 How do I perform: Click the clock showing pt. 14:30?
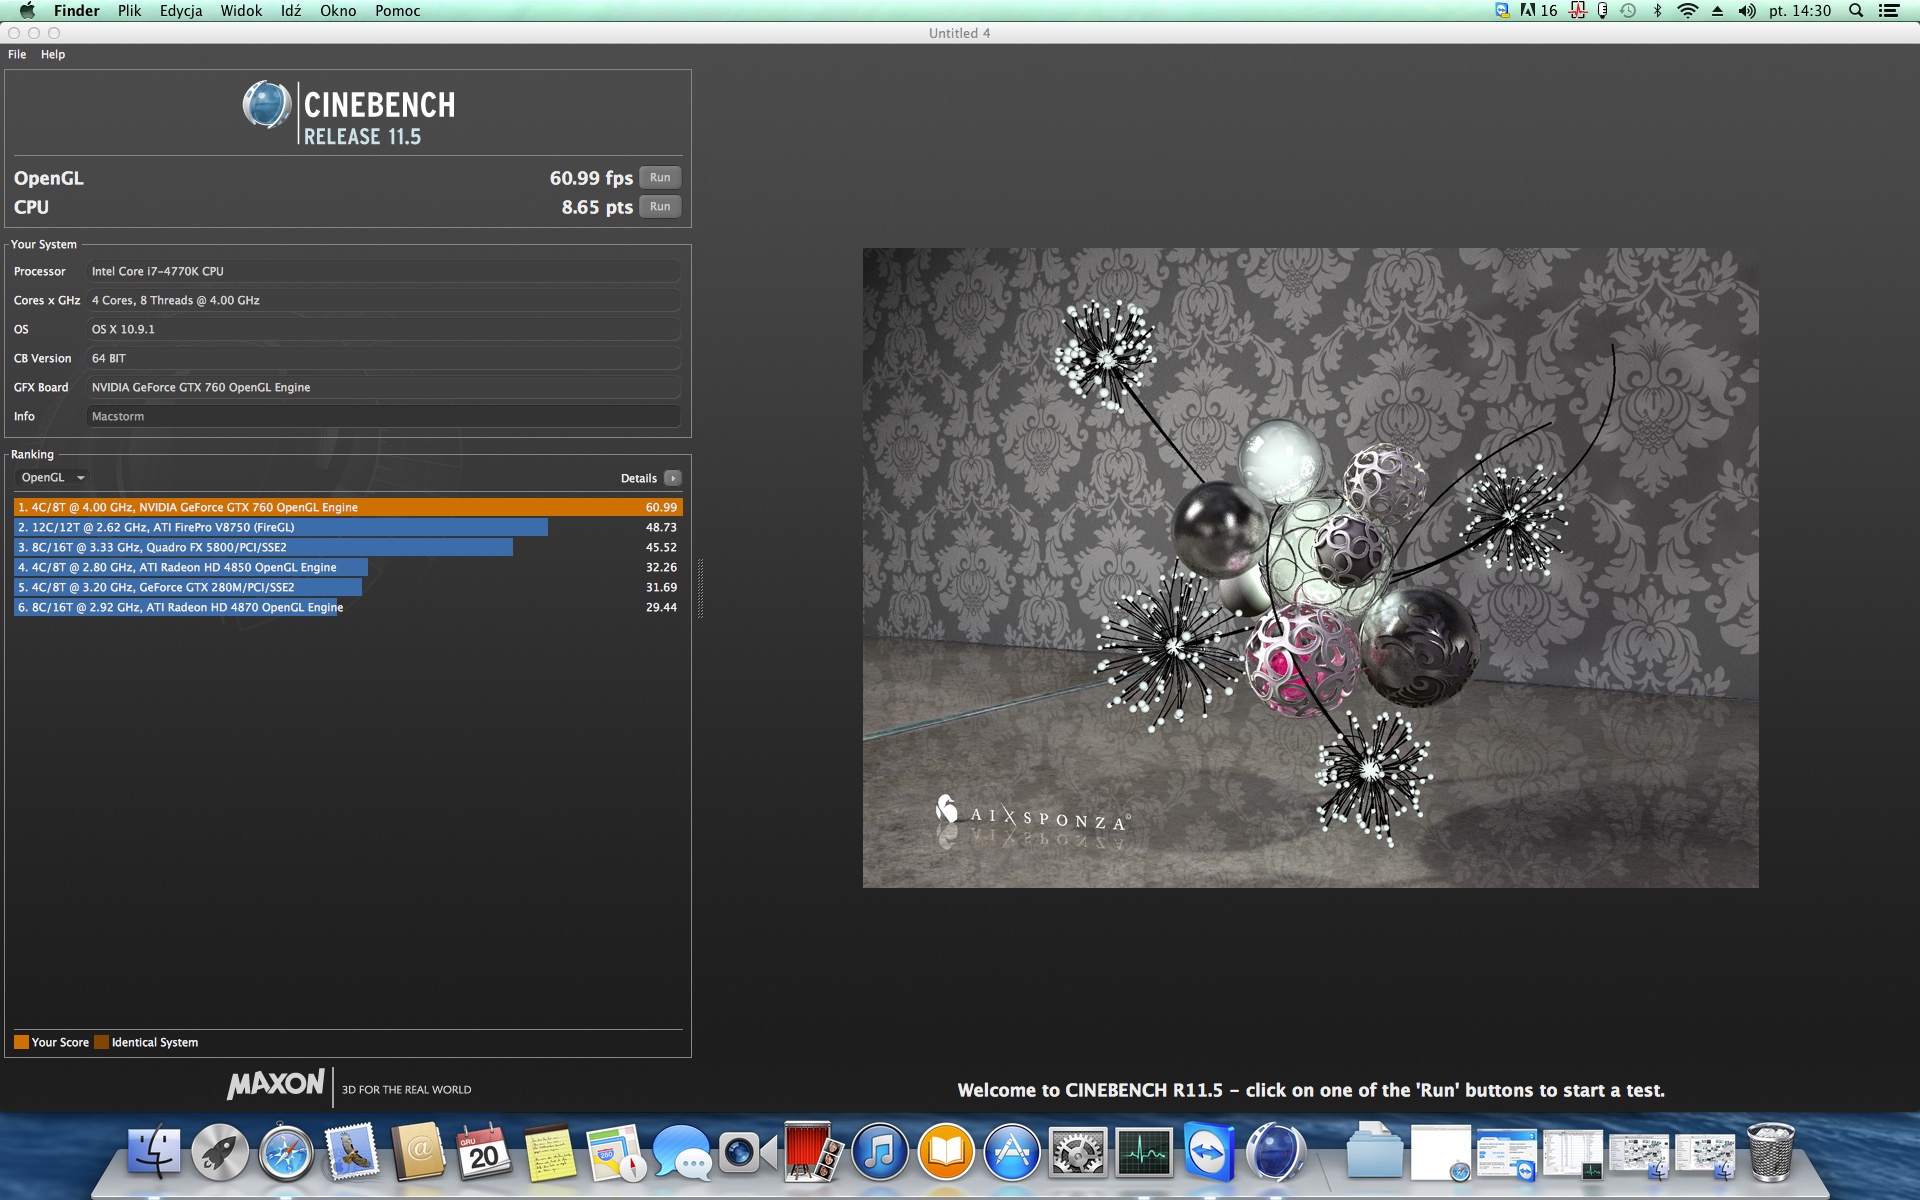coord(1800,11)
